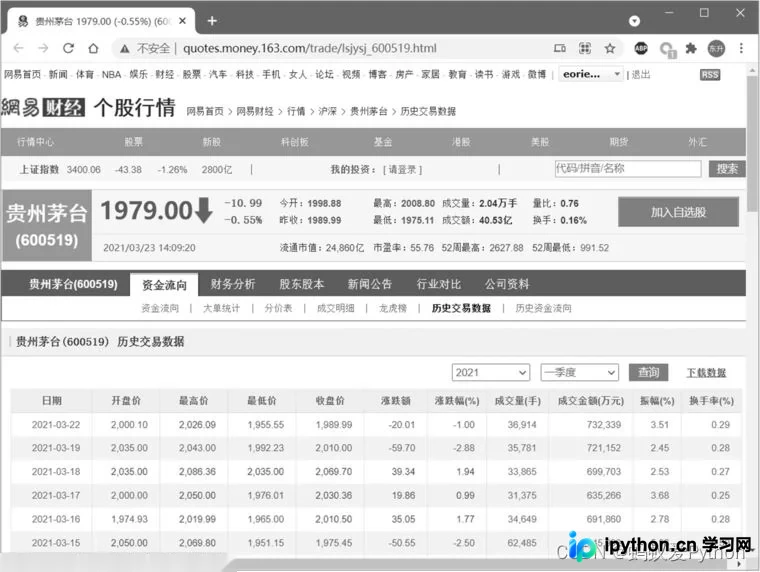Click the tab search dropdown circle icon
760x572 pixels.
coord(634,21)
